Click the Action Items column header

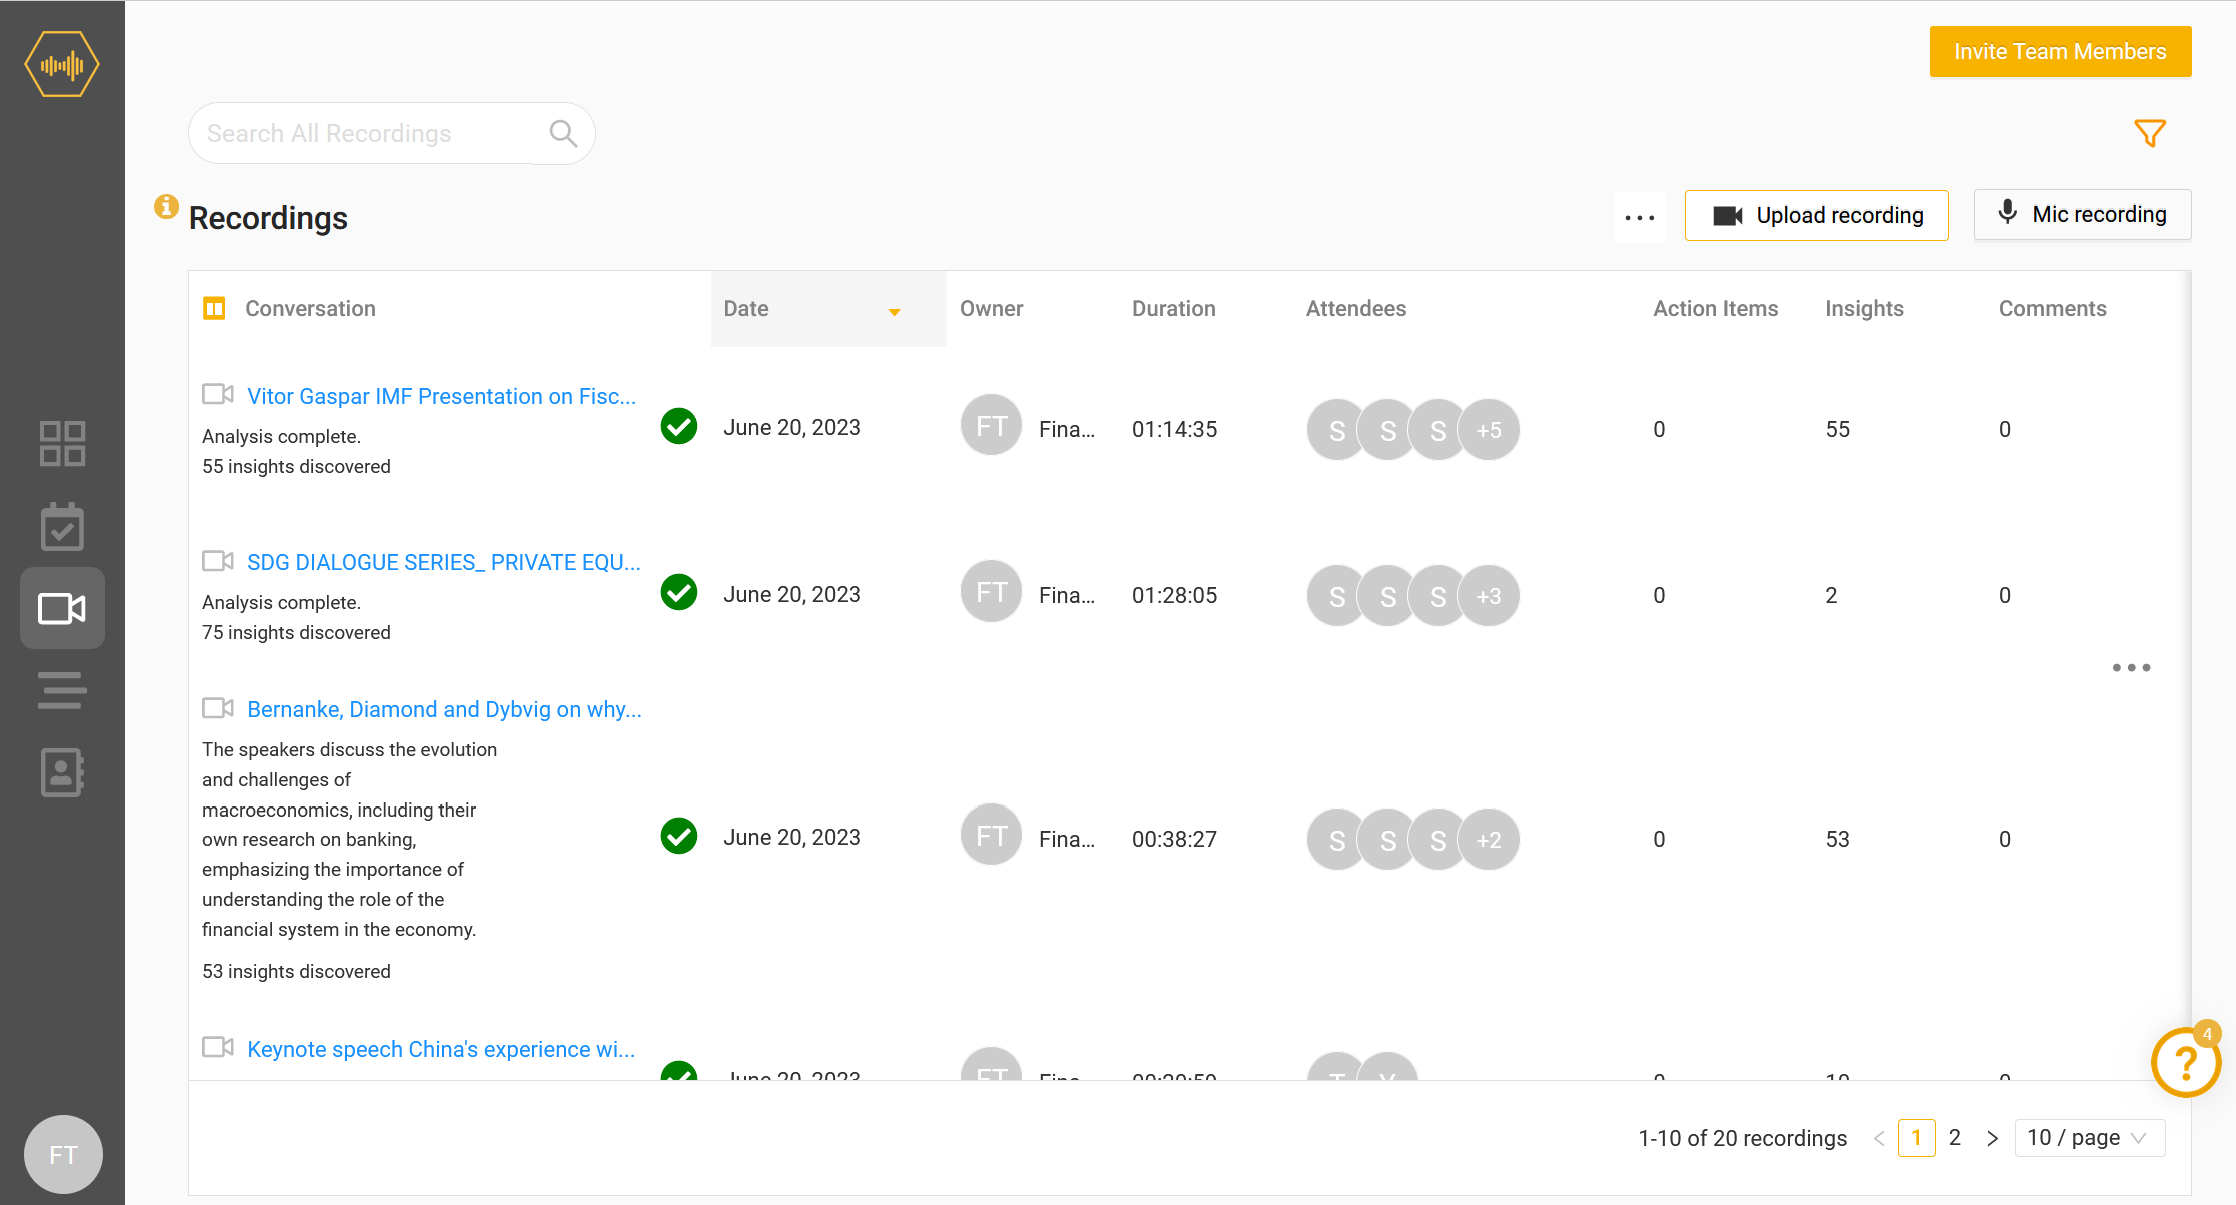click(1715, 309)
